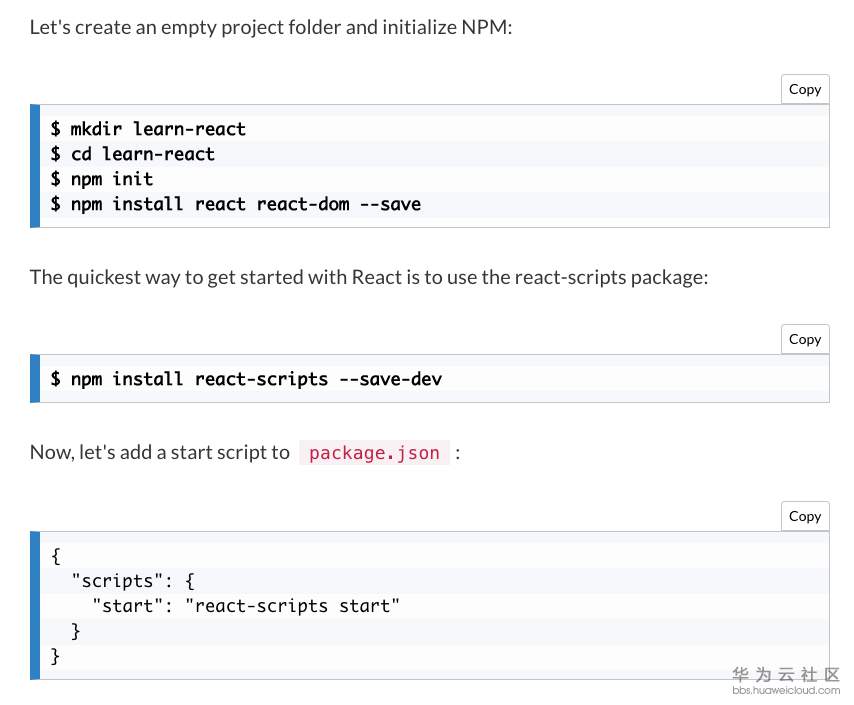
Task: Click the '$ npm init' code line
Action: pyautogui.click(x=102, y=179)
